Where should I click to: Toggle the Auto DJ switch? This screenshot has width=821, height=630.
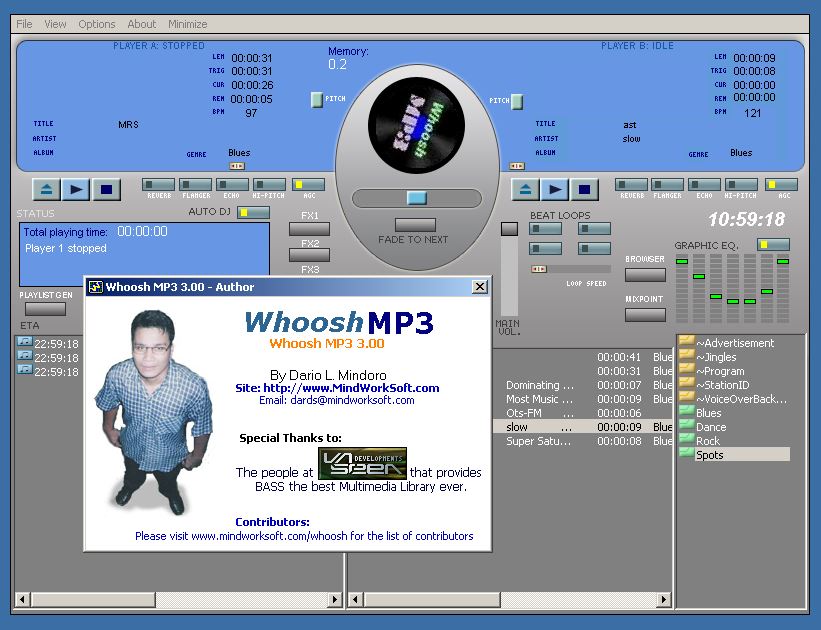(x=253, y=213)
